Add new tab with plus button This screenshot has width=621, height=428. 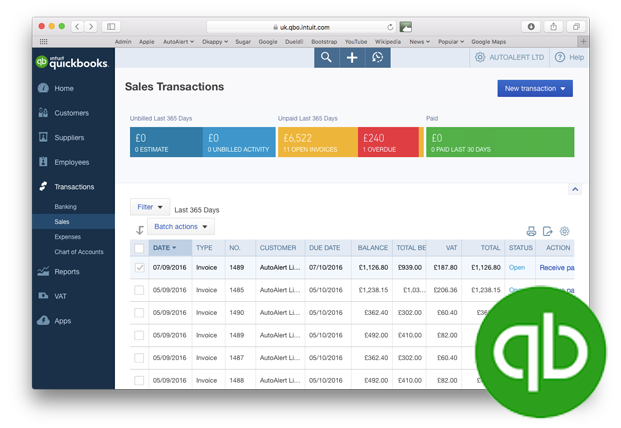coord(583,41)
